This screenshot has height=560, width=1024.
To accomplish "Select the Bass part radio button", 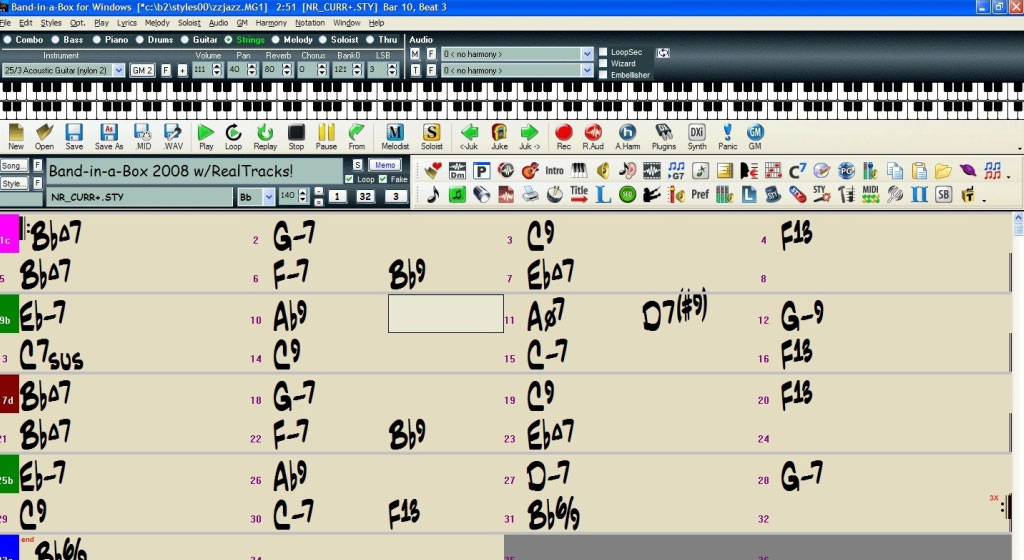I will pos(56,40).
